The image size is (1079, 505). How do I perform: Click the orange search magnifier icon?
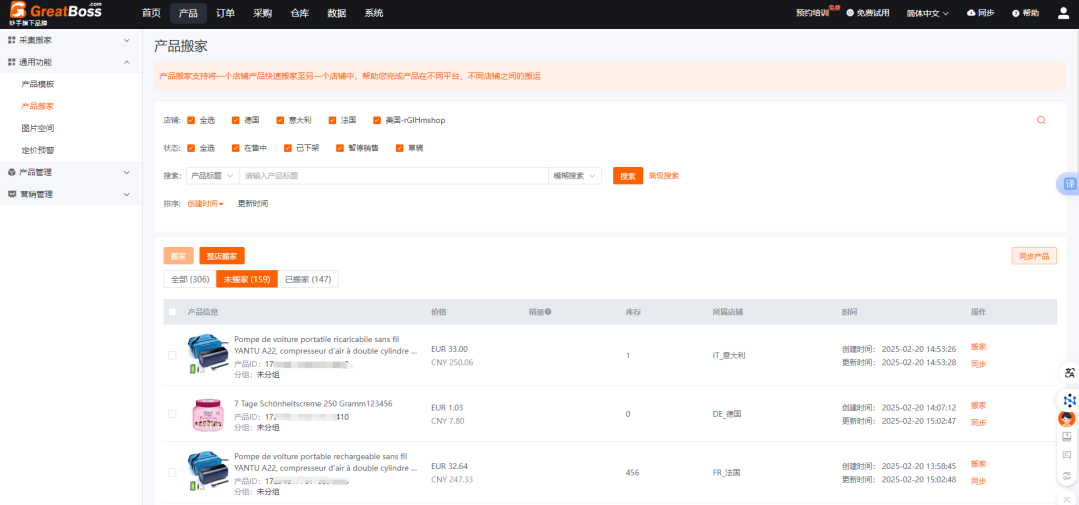click(x=1041, y=120)
